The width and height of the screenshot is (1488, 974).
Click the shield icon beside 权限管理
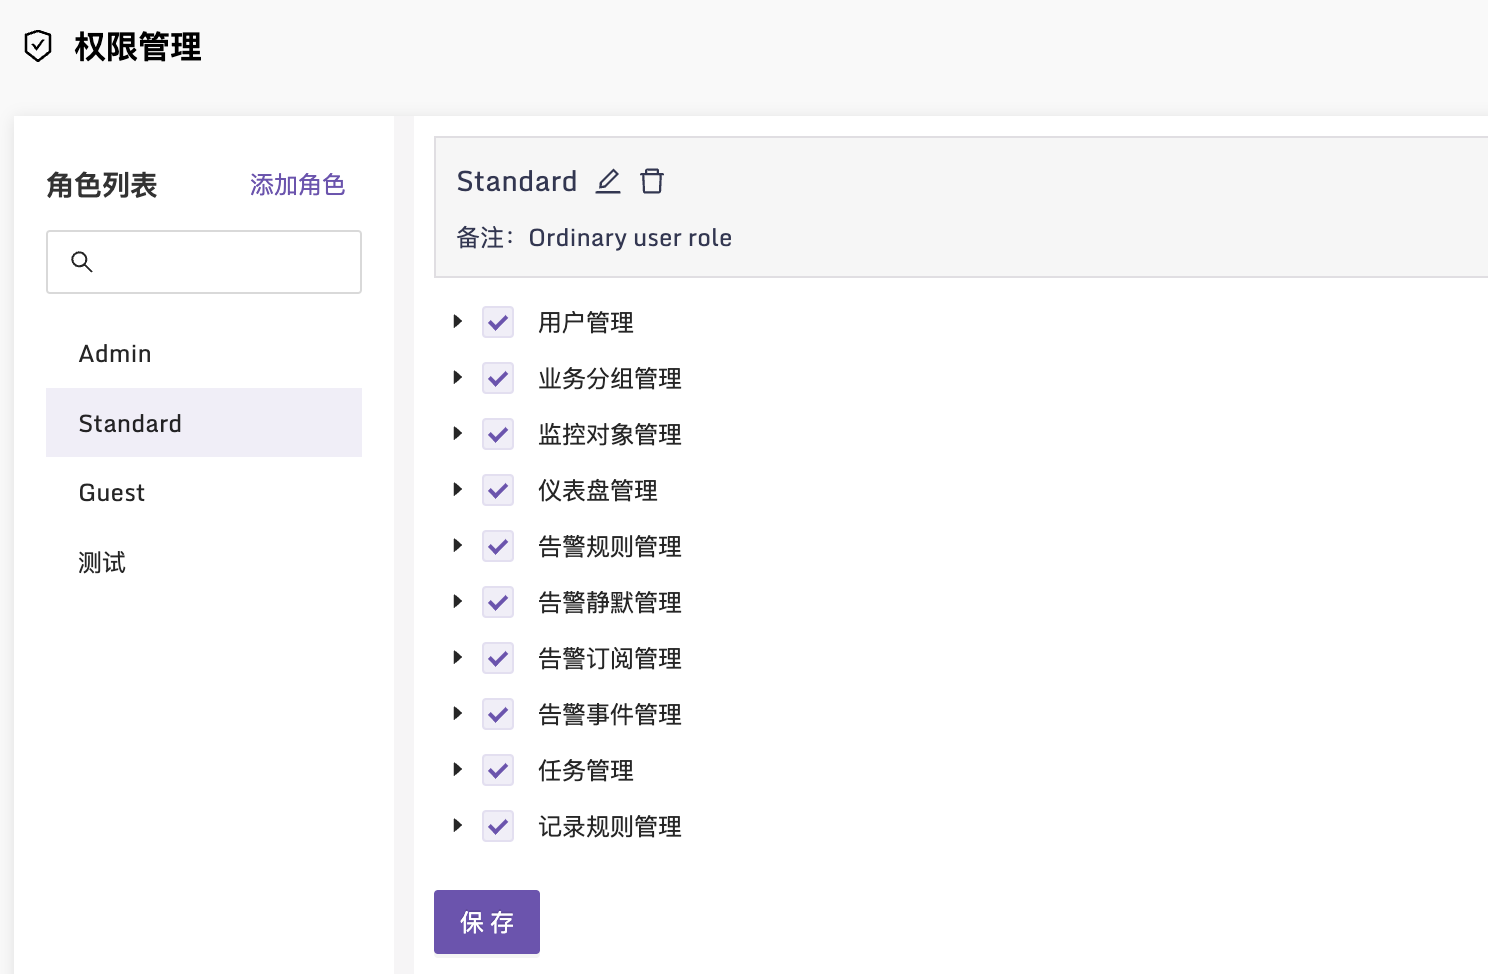click(38, 46)
